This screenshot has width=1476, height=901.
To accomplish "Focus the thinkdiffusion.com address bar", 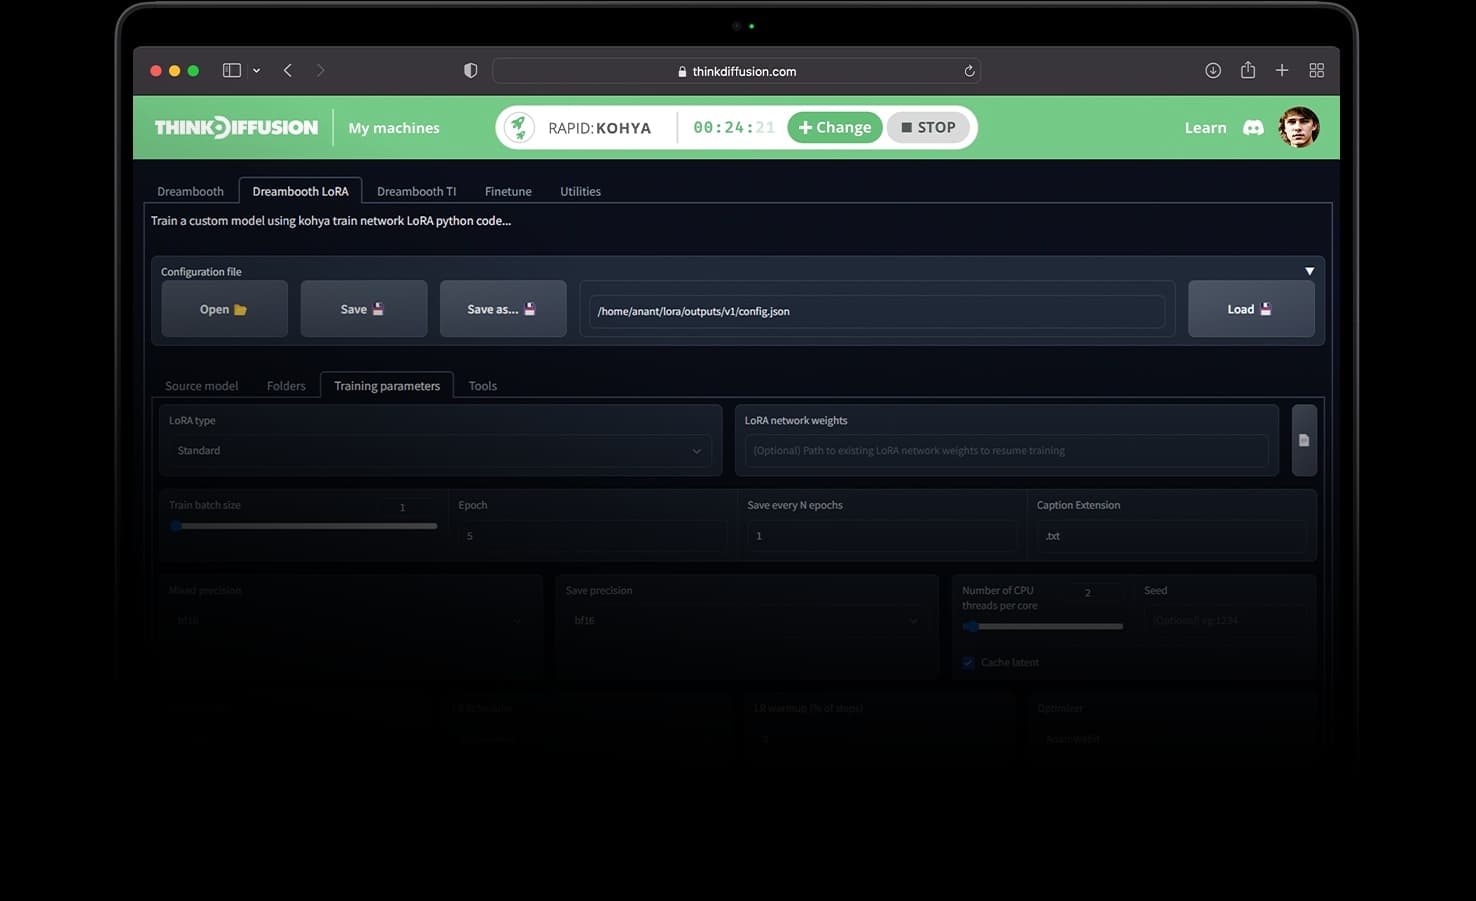I will point(736,71).
